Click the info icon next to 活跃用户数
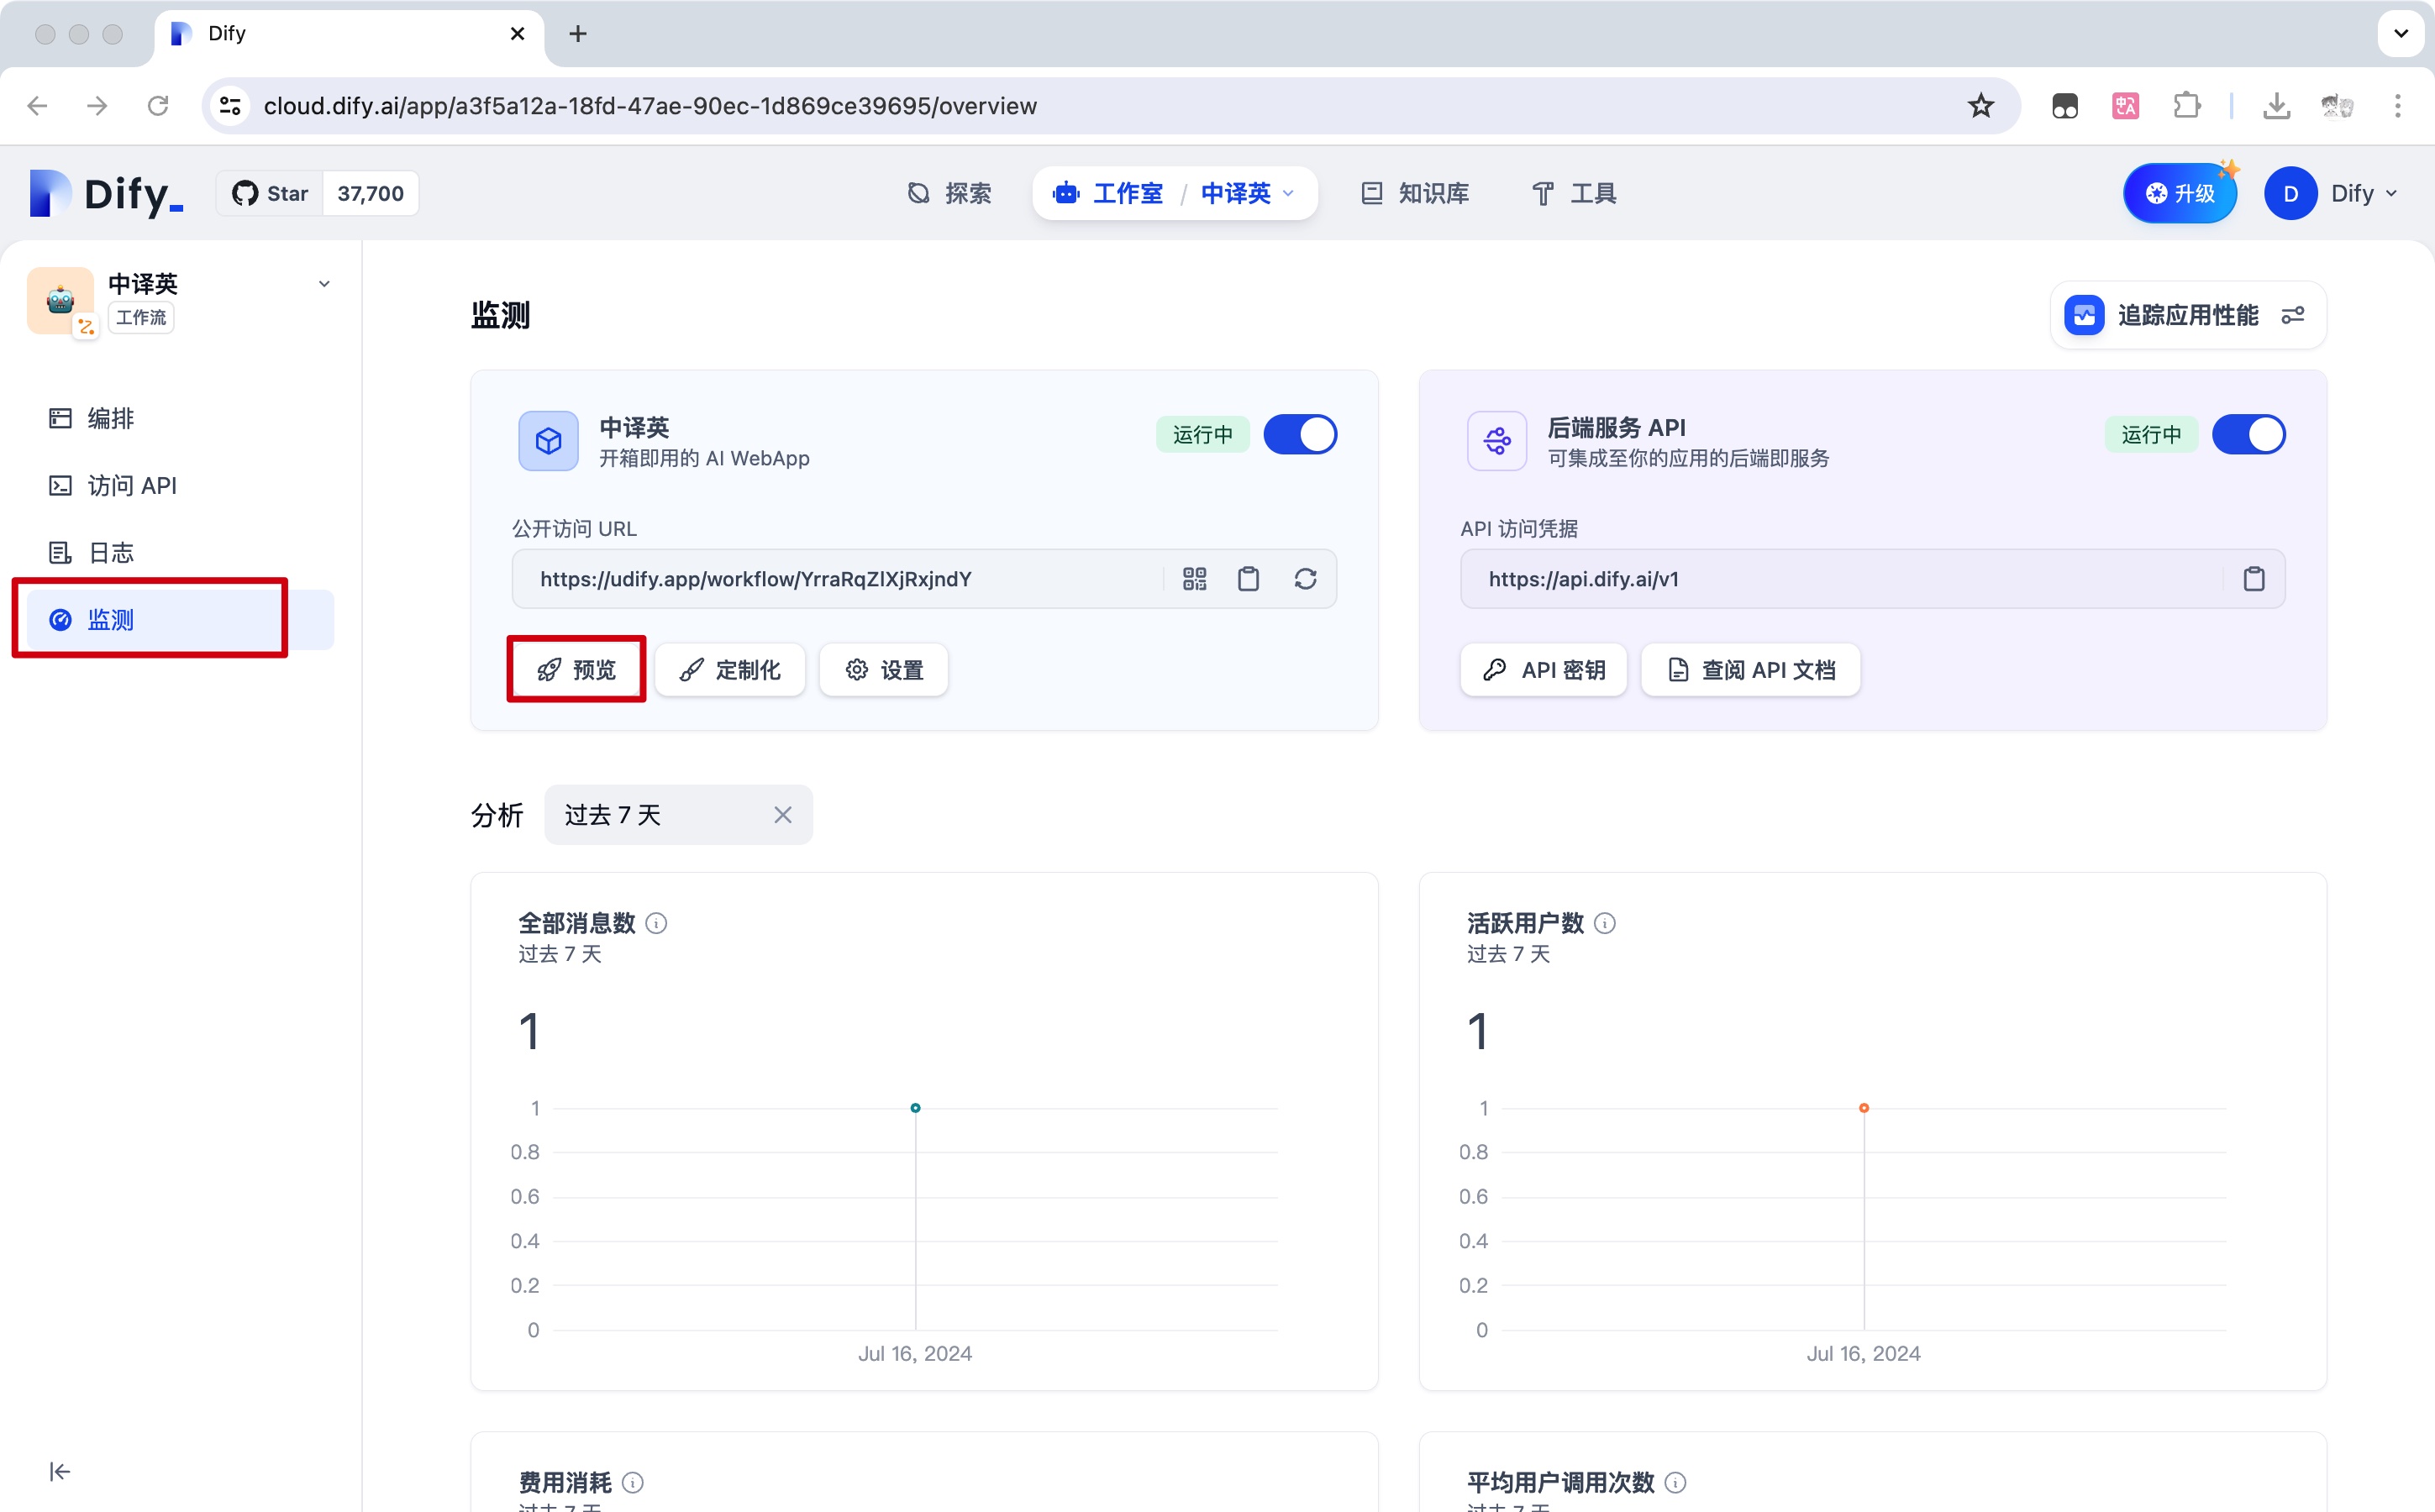Viewport: 2435px width, 1512px height. coord(1604,923)
